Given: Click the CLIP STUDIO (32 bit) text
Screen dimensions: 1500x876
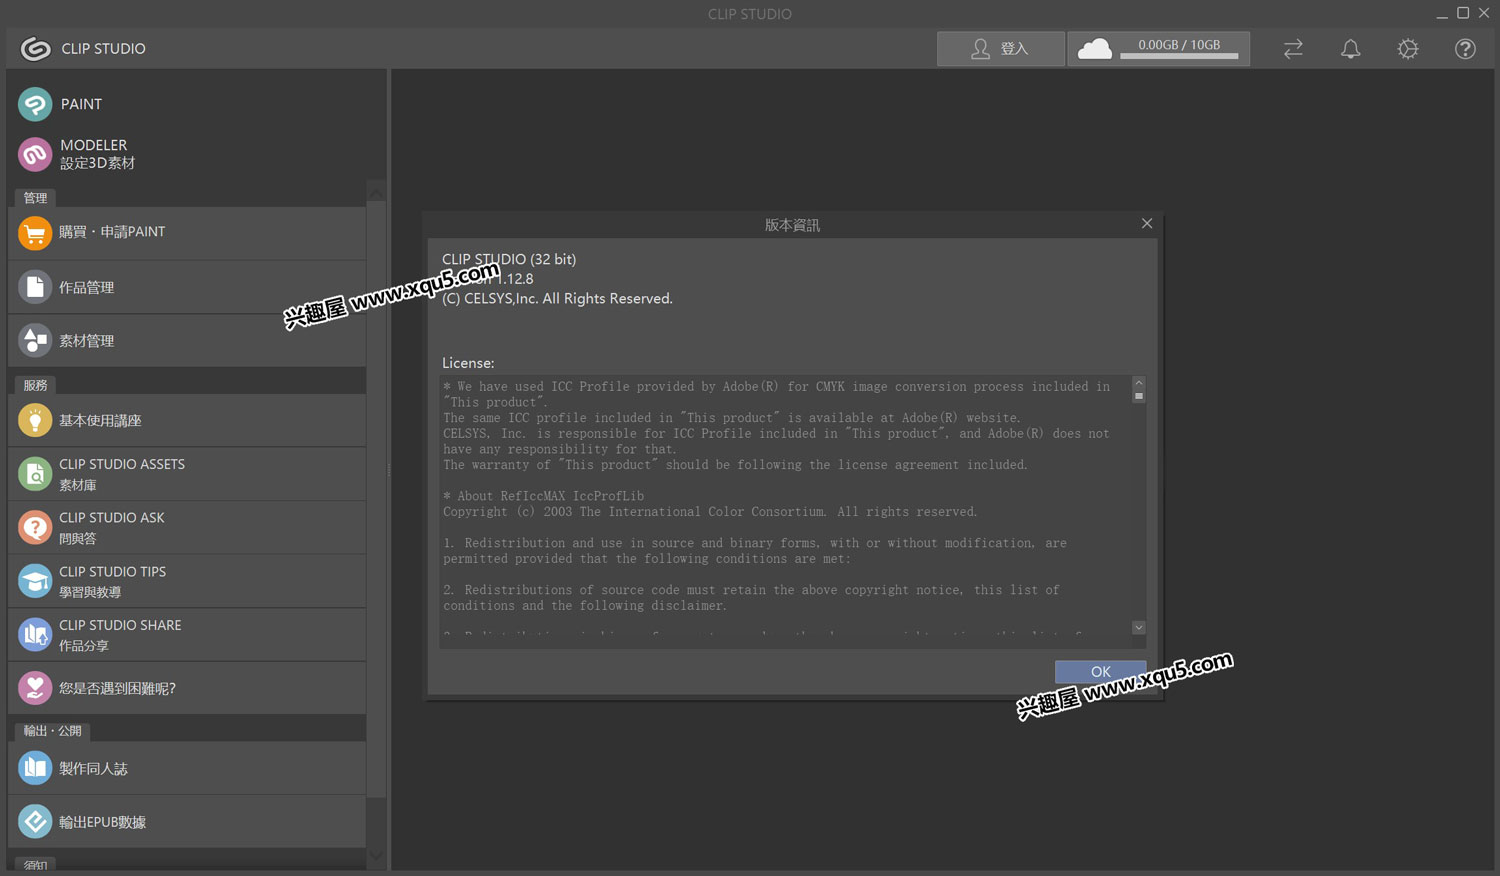Looking at the screenshot, I should coord(509,259).
